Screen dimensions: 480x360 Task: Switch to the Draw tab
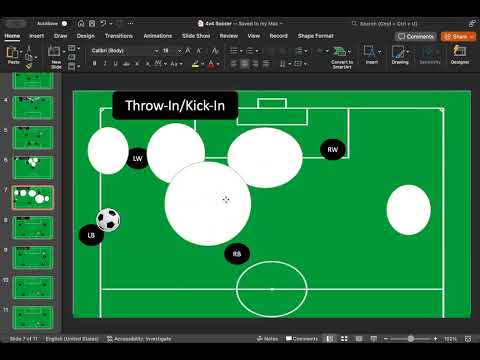60,36
